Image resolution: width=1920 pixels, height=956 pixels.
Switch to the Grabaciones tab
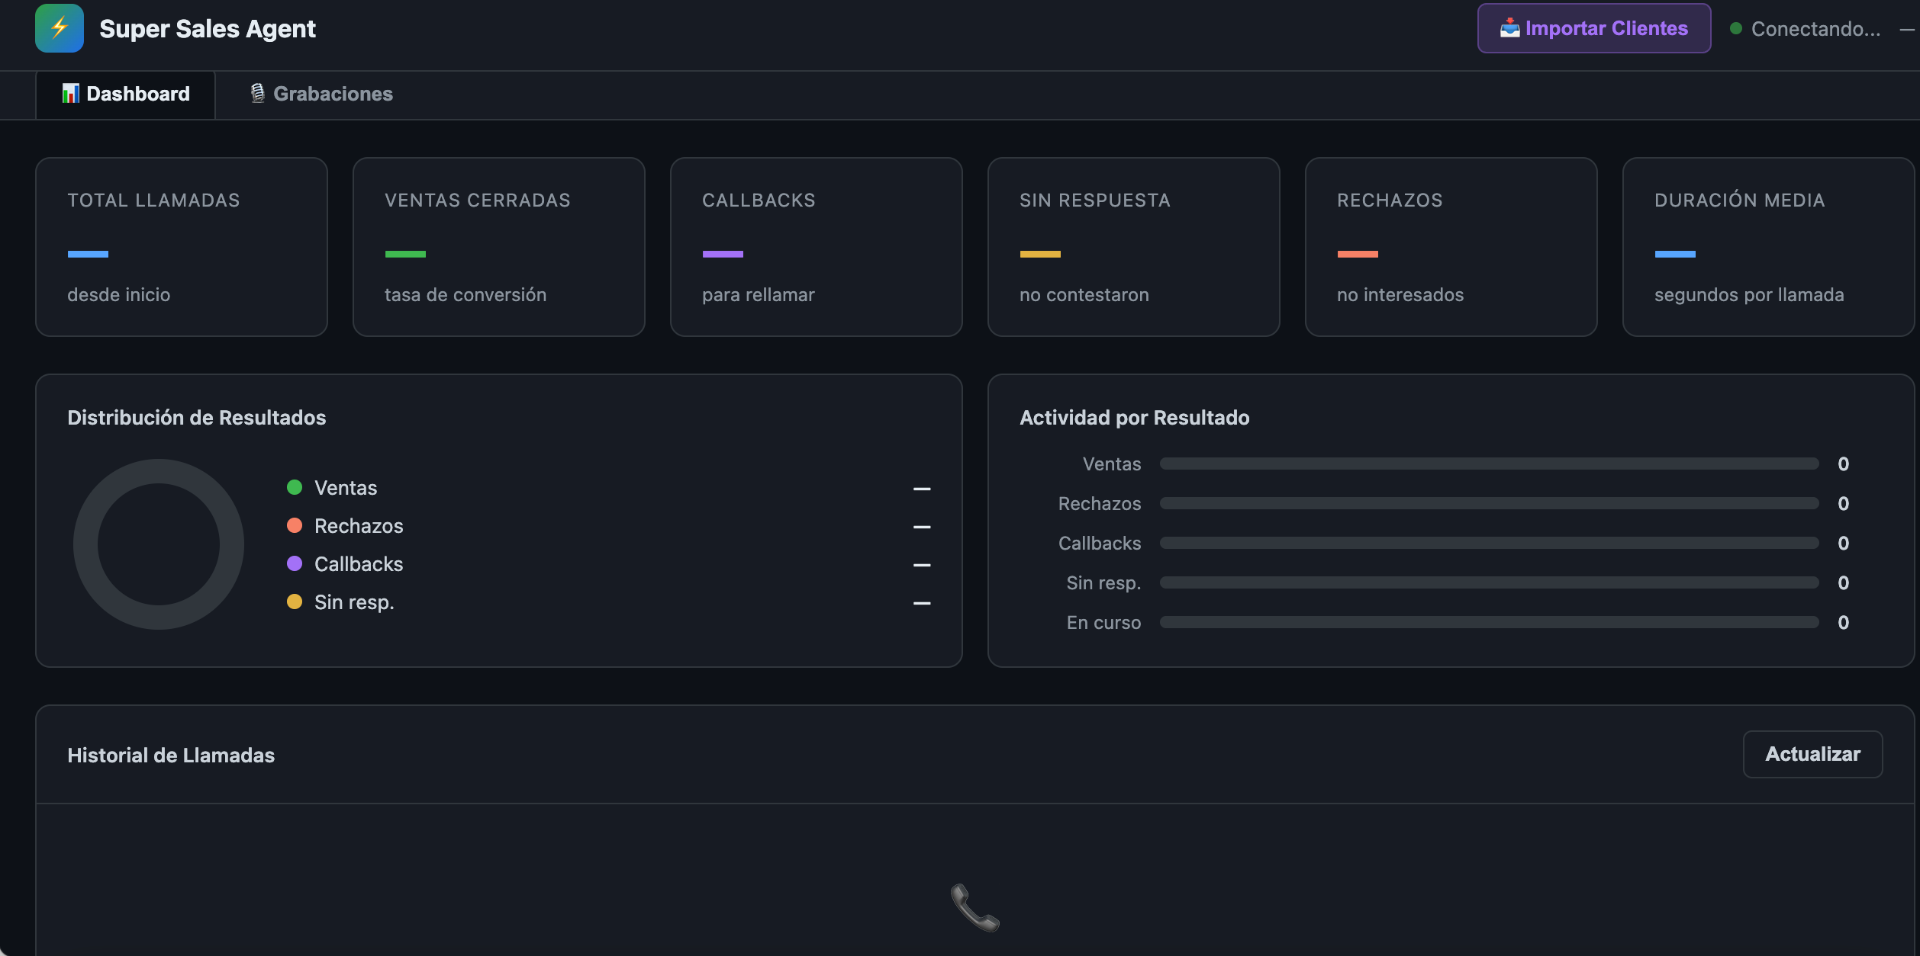point(320,94)
